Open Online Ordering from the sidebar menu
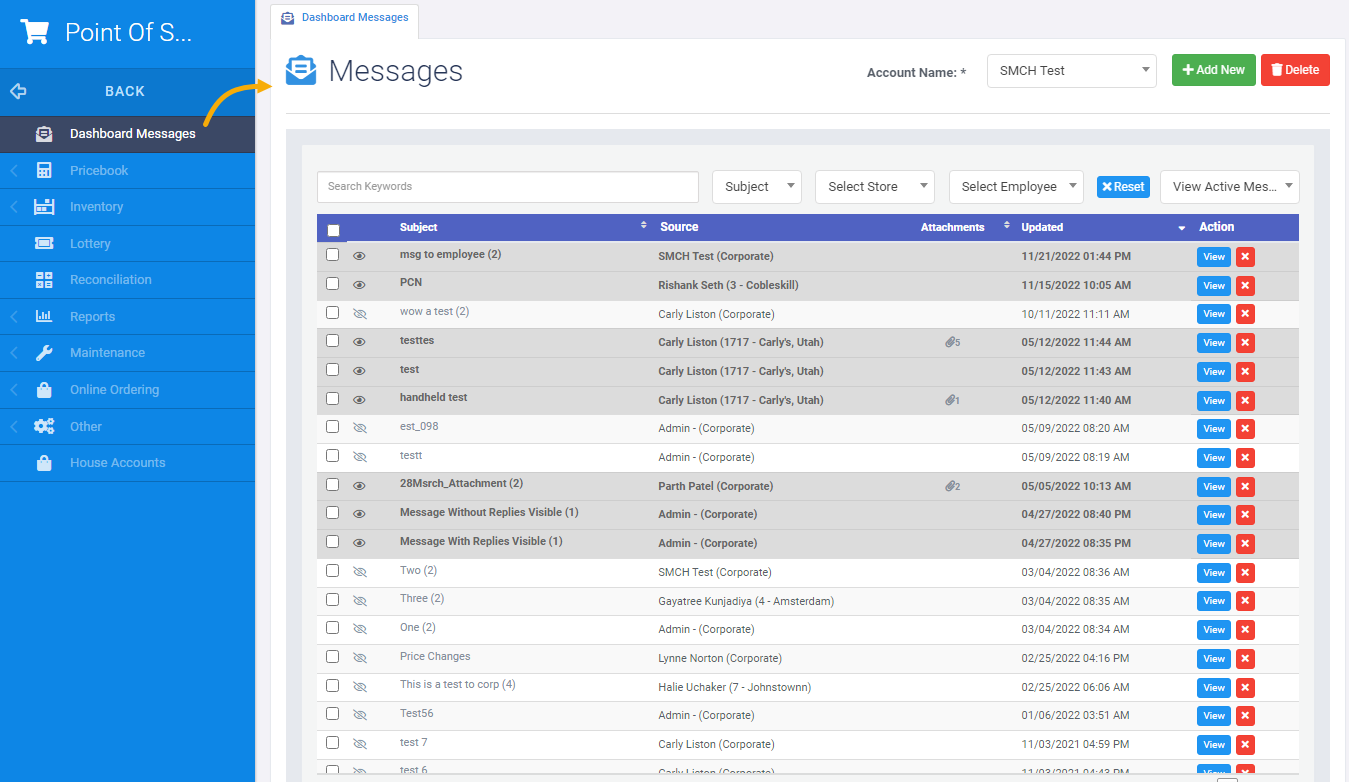1349x782 pixels. (x=42, y=389)
